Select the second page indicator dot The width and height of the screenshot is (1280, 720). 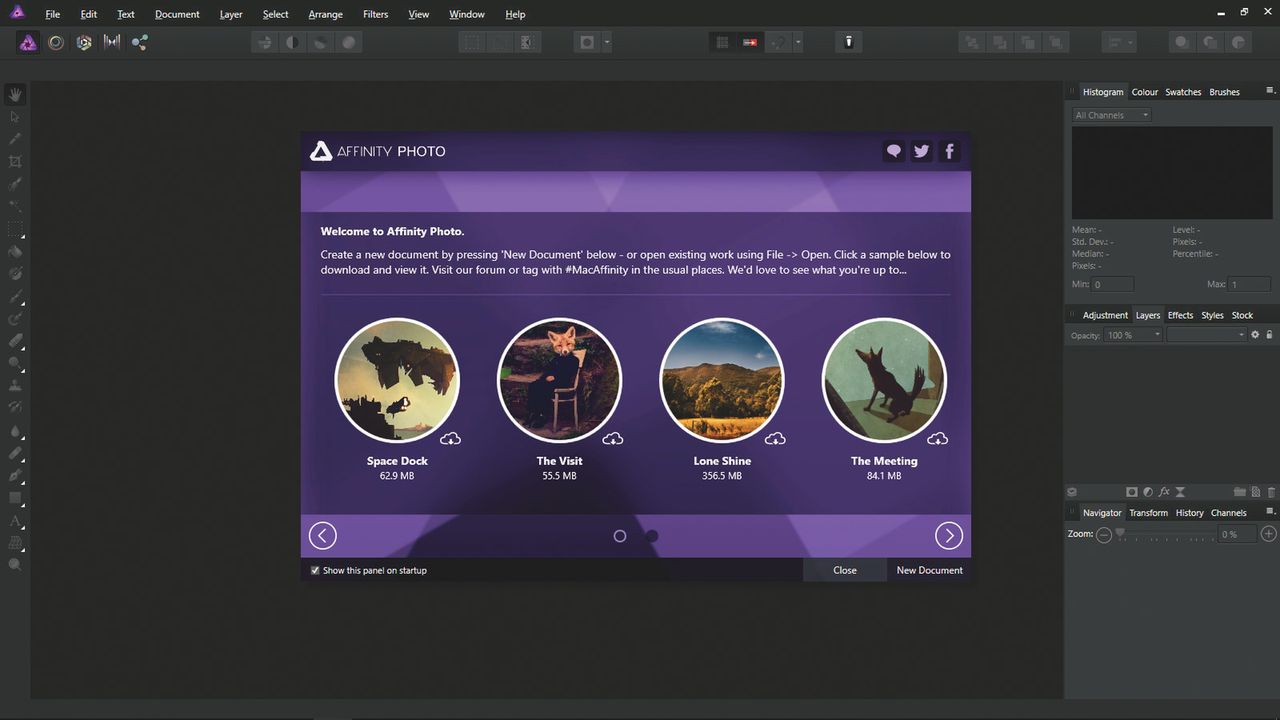(652, 536)
